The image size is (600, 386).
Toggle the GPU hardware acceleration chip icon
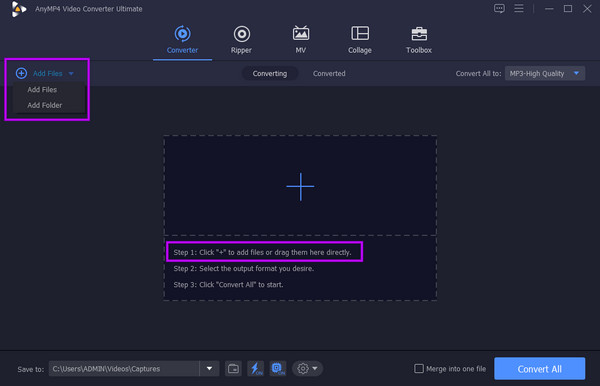[278, 369]
